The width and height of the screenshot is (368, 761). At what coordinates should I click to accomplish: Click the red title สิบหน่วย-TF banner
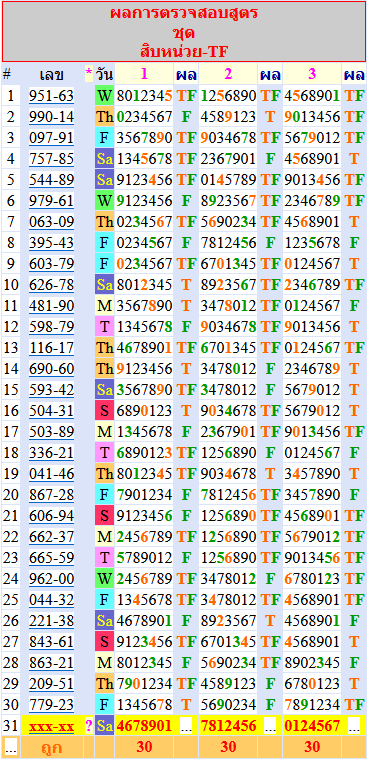click(x=184, y=32)
